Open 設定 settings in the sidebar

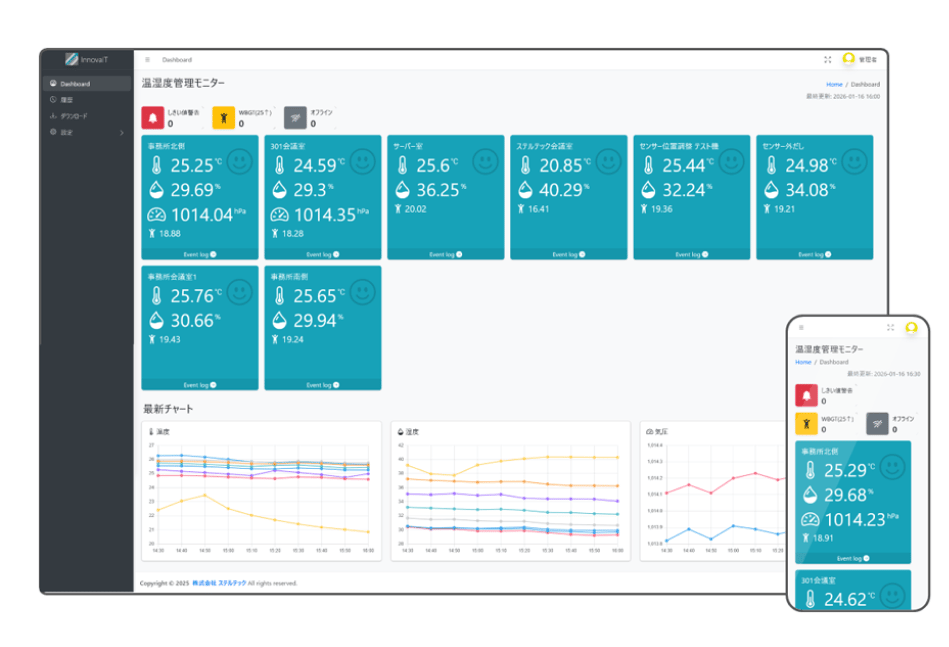click(x=87, y=132)
